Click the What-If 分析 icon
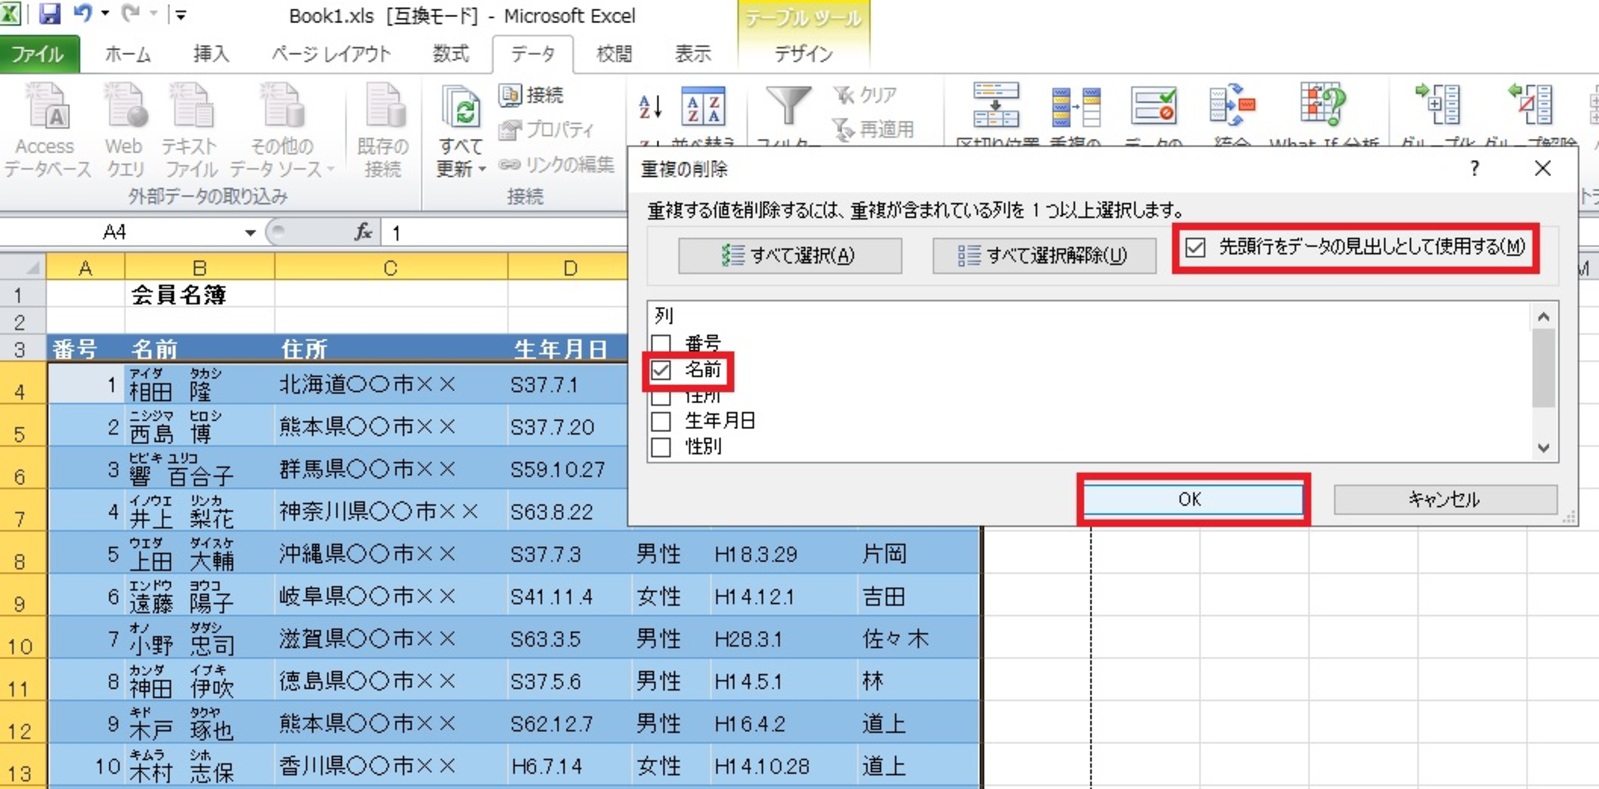Image resolution: width=1599 pixels, height=789 pixels. click(x=1323, y=104)
